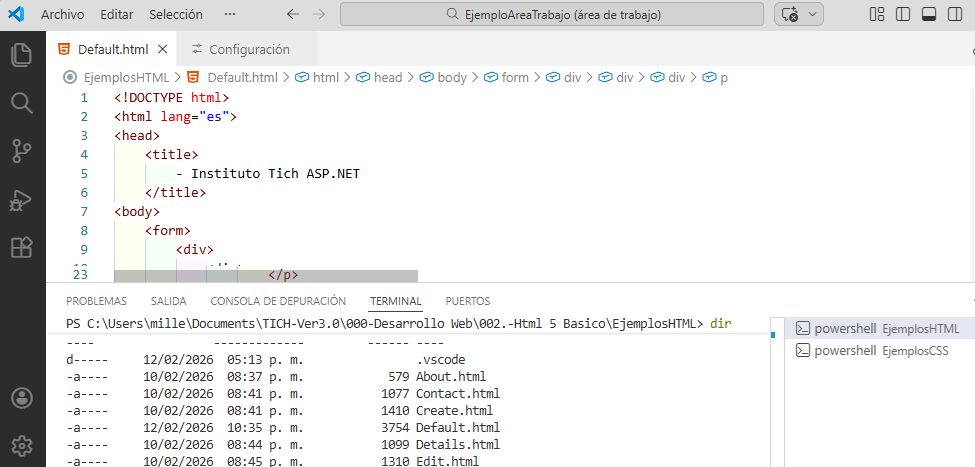Open the Source Control view
This screenshot has width=975, height=467.
tap(21, 151)
